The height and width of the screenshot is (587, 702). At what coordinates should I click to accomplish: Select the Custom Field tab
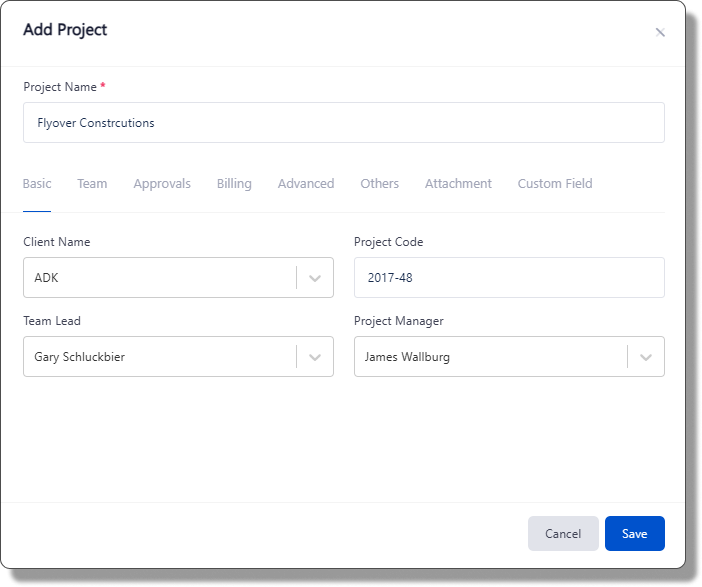(555, 184)
